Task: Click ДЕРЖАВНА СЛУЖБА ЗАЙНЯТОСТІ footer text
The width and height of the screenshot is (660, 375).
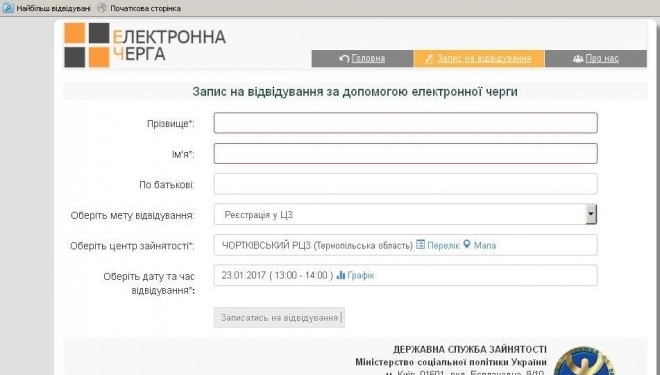Action: click(x=470, y=349)
